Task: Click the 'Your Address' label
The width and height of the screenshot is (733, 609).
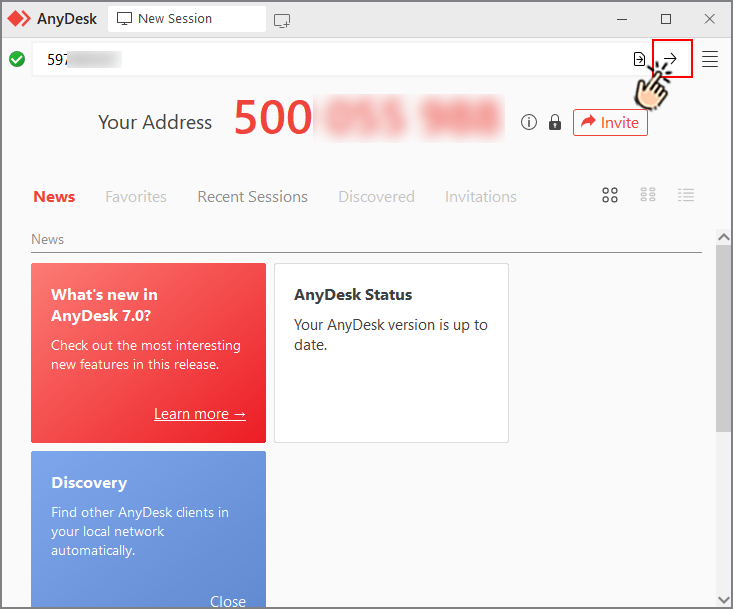Action: tap(155, 122)
